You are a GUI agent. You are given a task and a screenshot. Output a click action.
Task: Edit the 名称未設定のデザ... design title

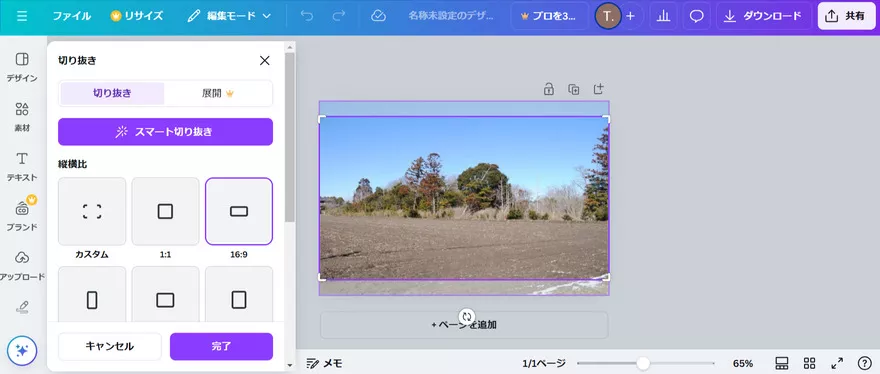(x=451, y=16)
